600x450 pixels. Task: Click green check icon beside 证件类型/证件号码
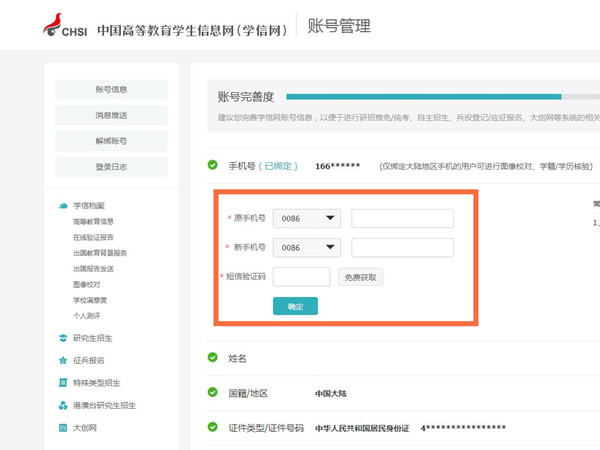212,427
